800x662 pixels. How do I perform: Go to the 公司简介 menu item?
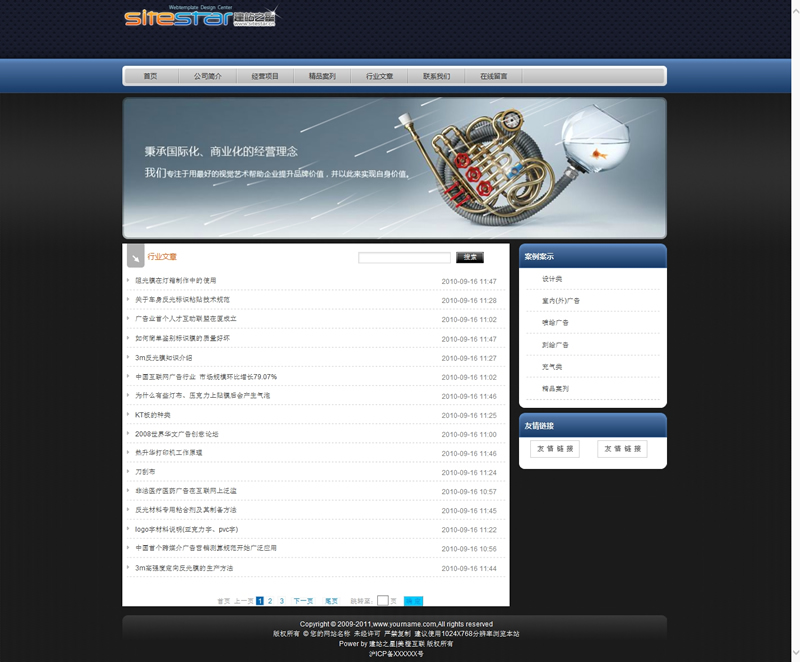pyautogui.click(x=208, y=76)
